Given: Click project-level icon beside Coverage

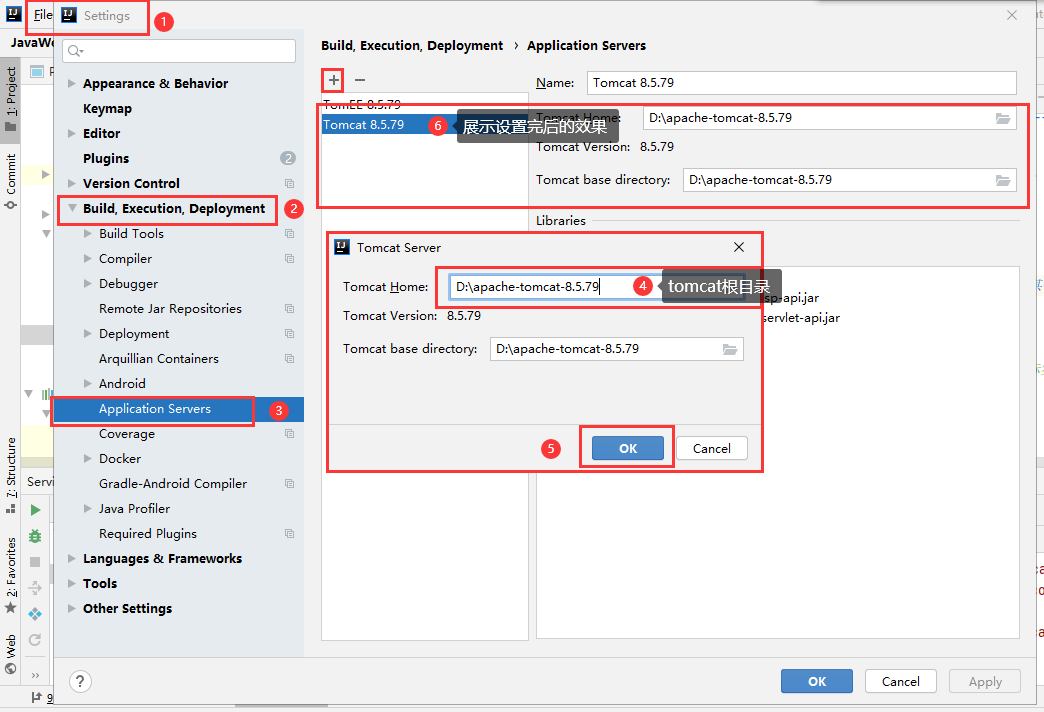Looking at the screenshot, I should 290,434.
